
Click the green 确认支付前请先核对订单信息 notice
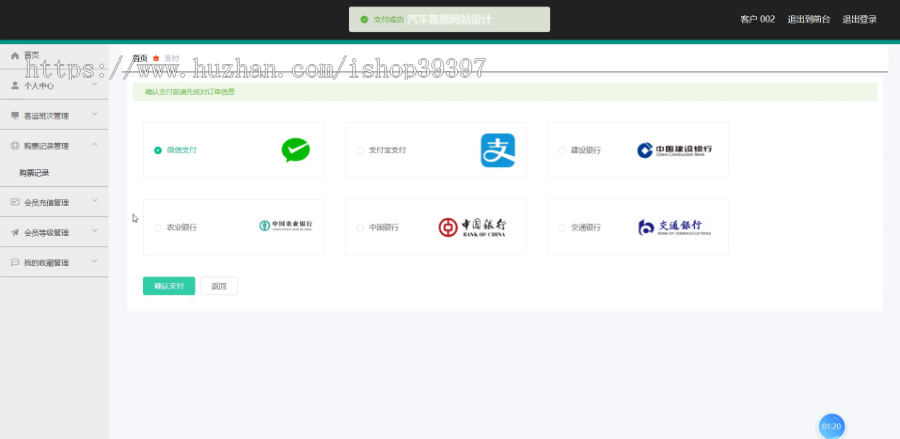point(505,92)
